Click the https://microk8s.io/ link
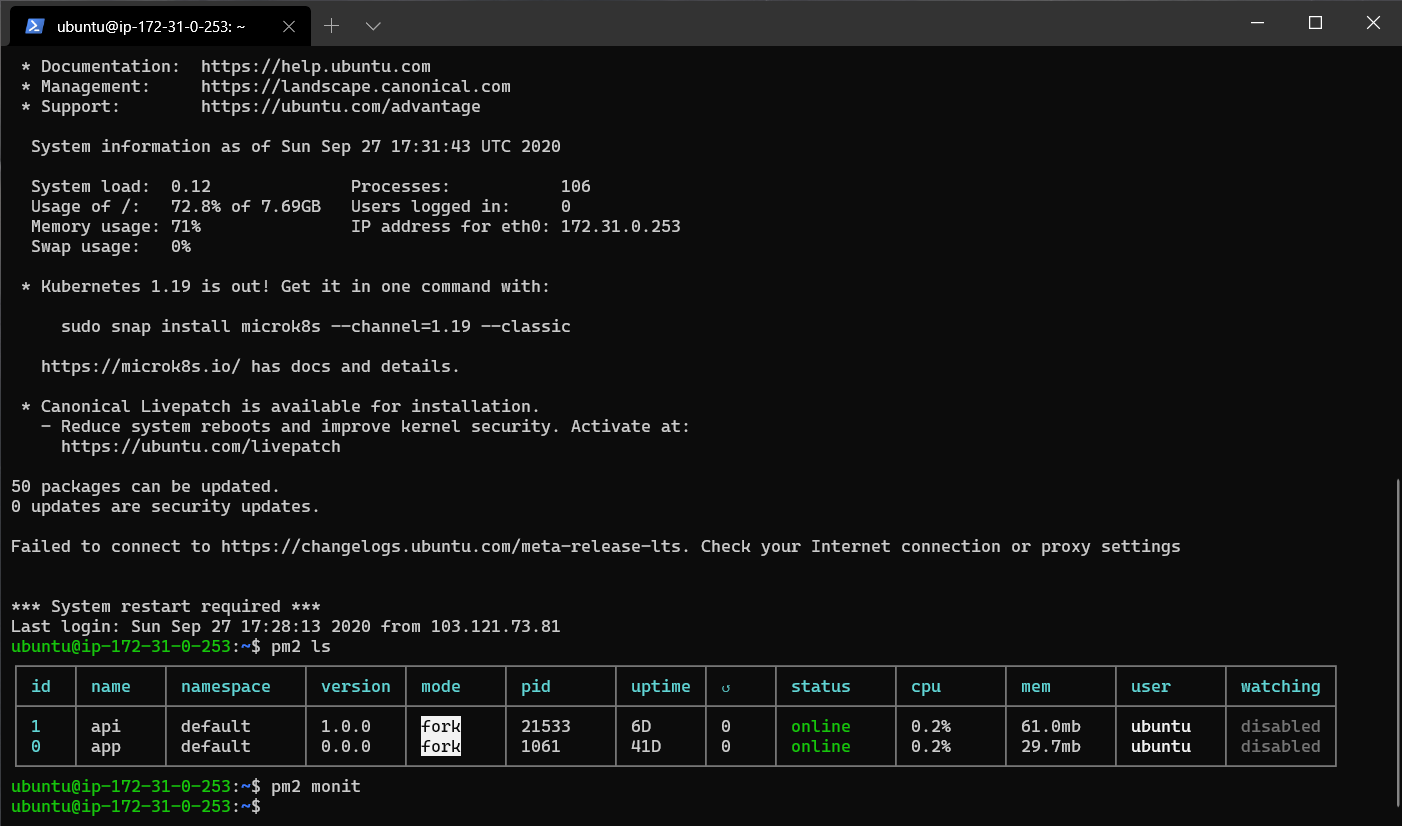 point(141,367)
